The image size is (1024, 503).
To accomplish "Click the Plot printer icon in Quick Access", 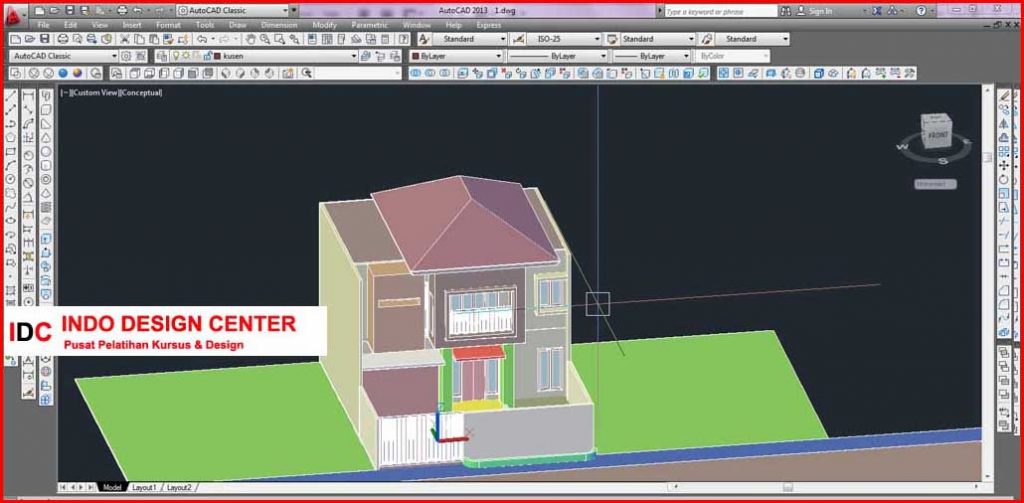I will [x=121, y=10].
